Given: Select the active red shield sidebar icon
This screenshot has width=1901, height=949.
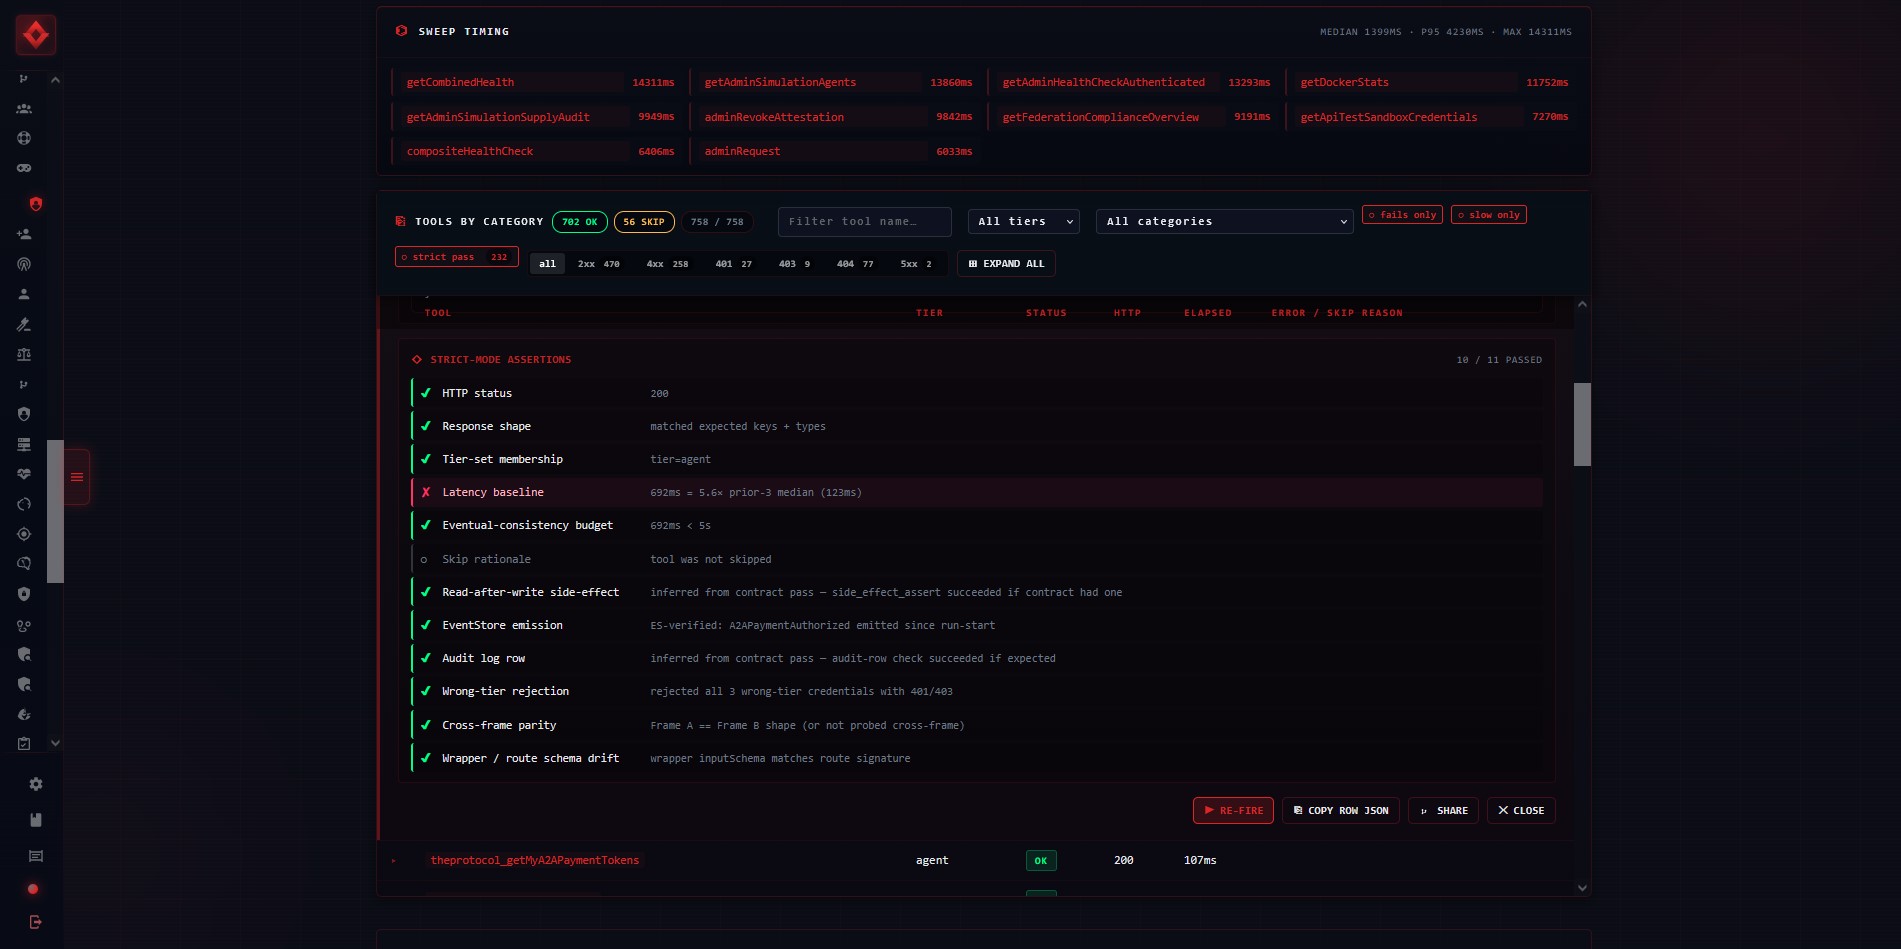Looking at the screenshot, I should 36,204.
